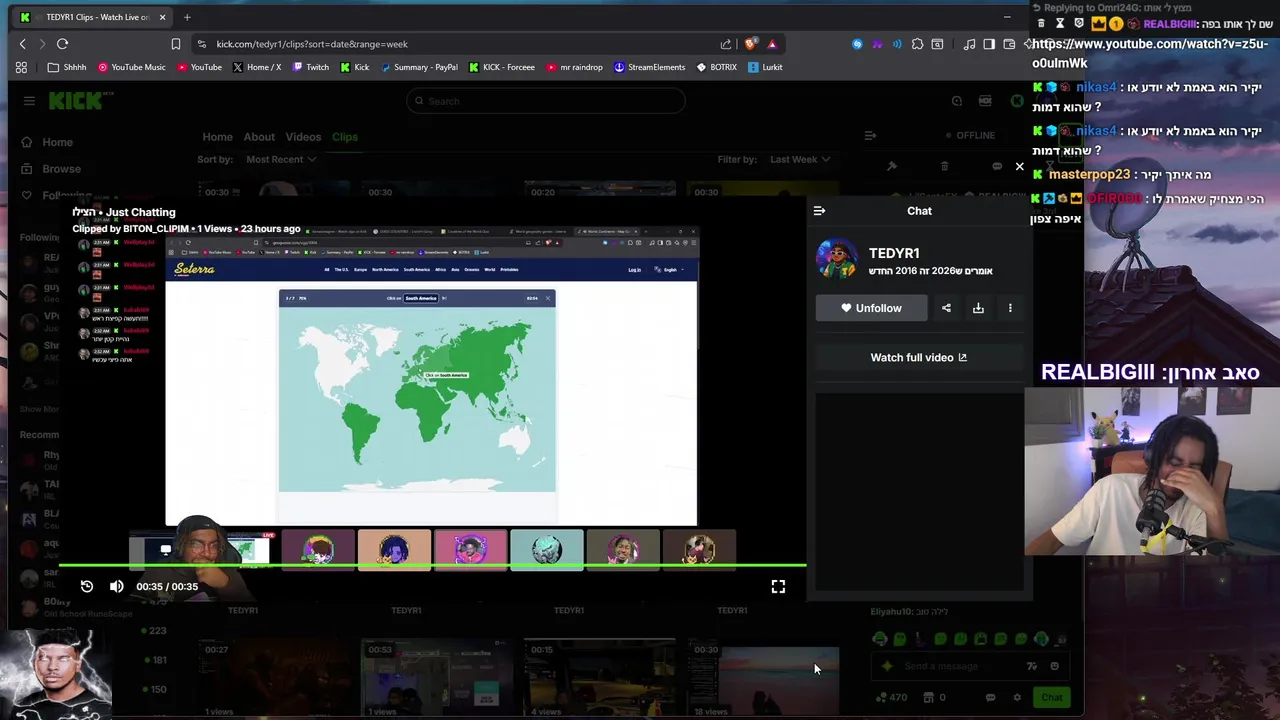Open the Brave wallet icon

[1009, 44]
